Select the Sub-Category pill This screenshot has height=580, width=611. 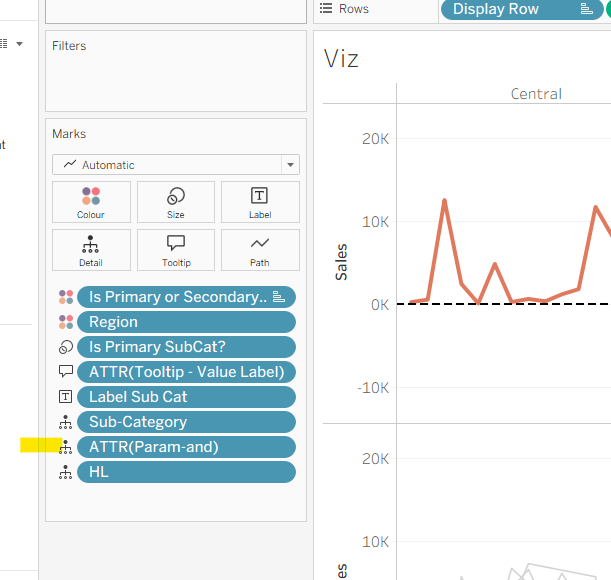[186, 422]
